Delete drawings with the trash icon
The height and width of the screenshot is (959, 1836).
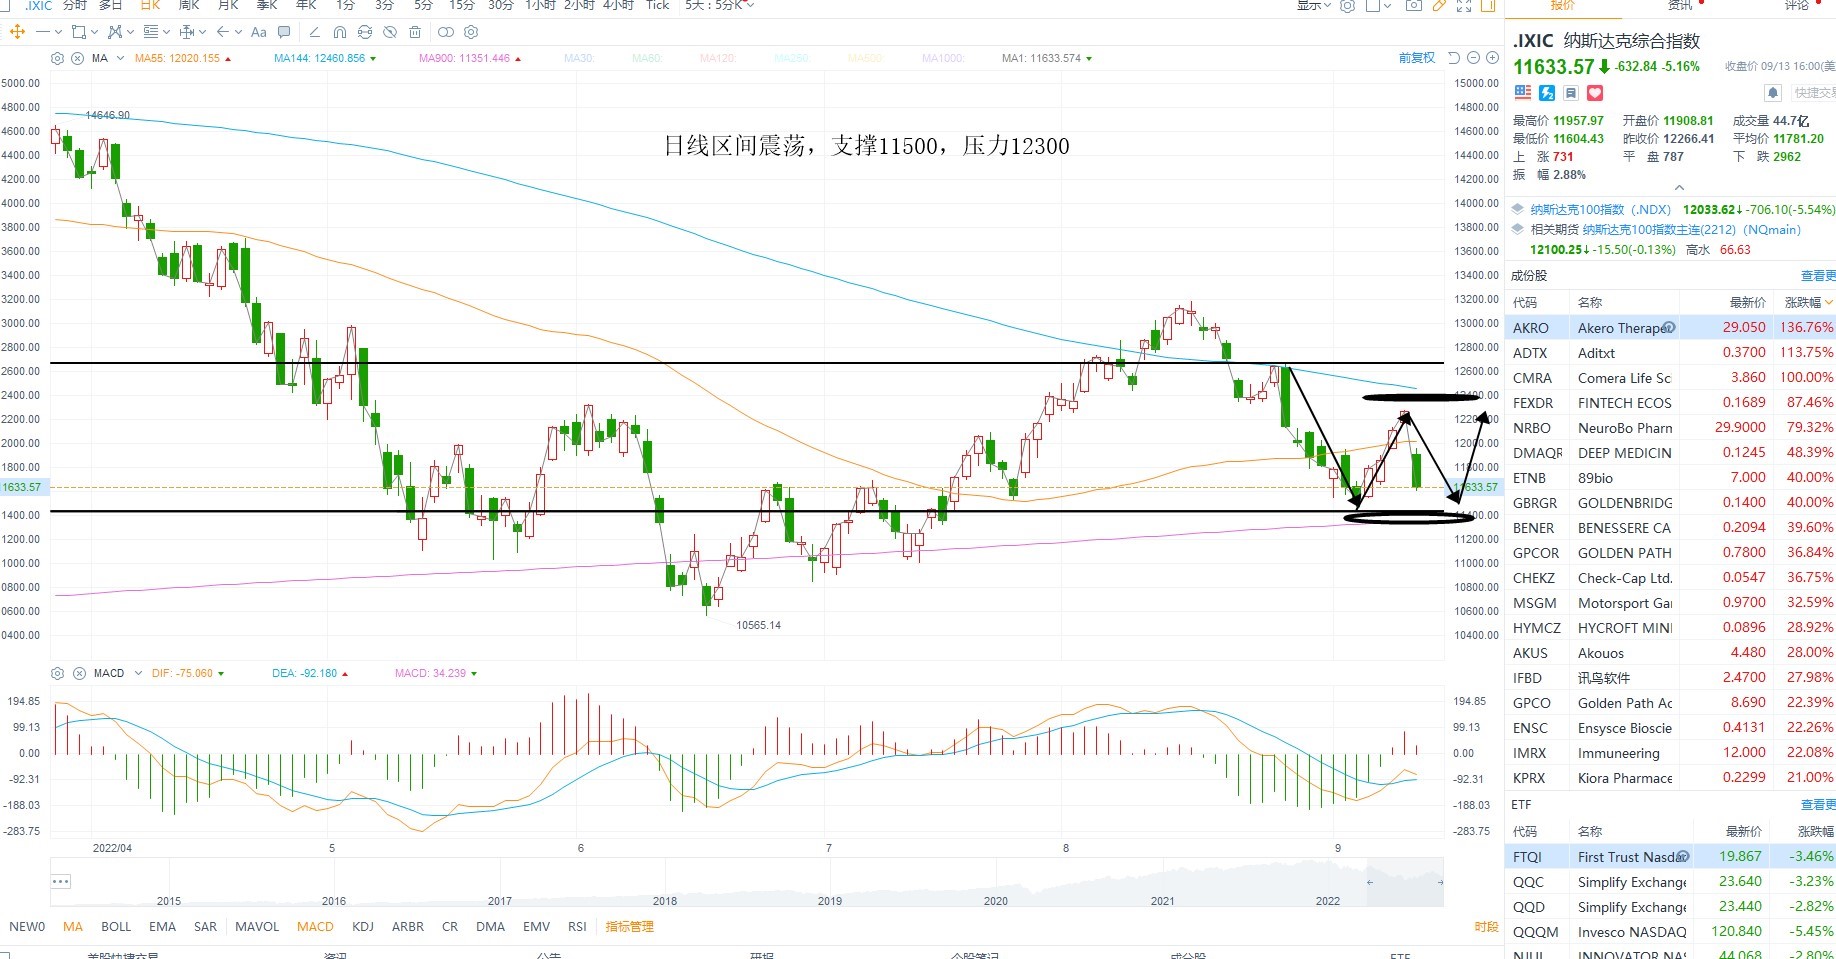[x=415, y=32]
